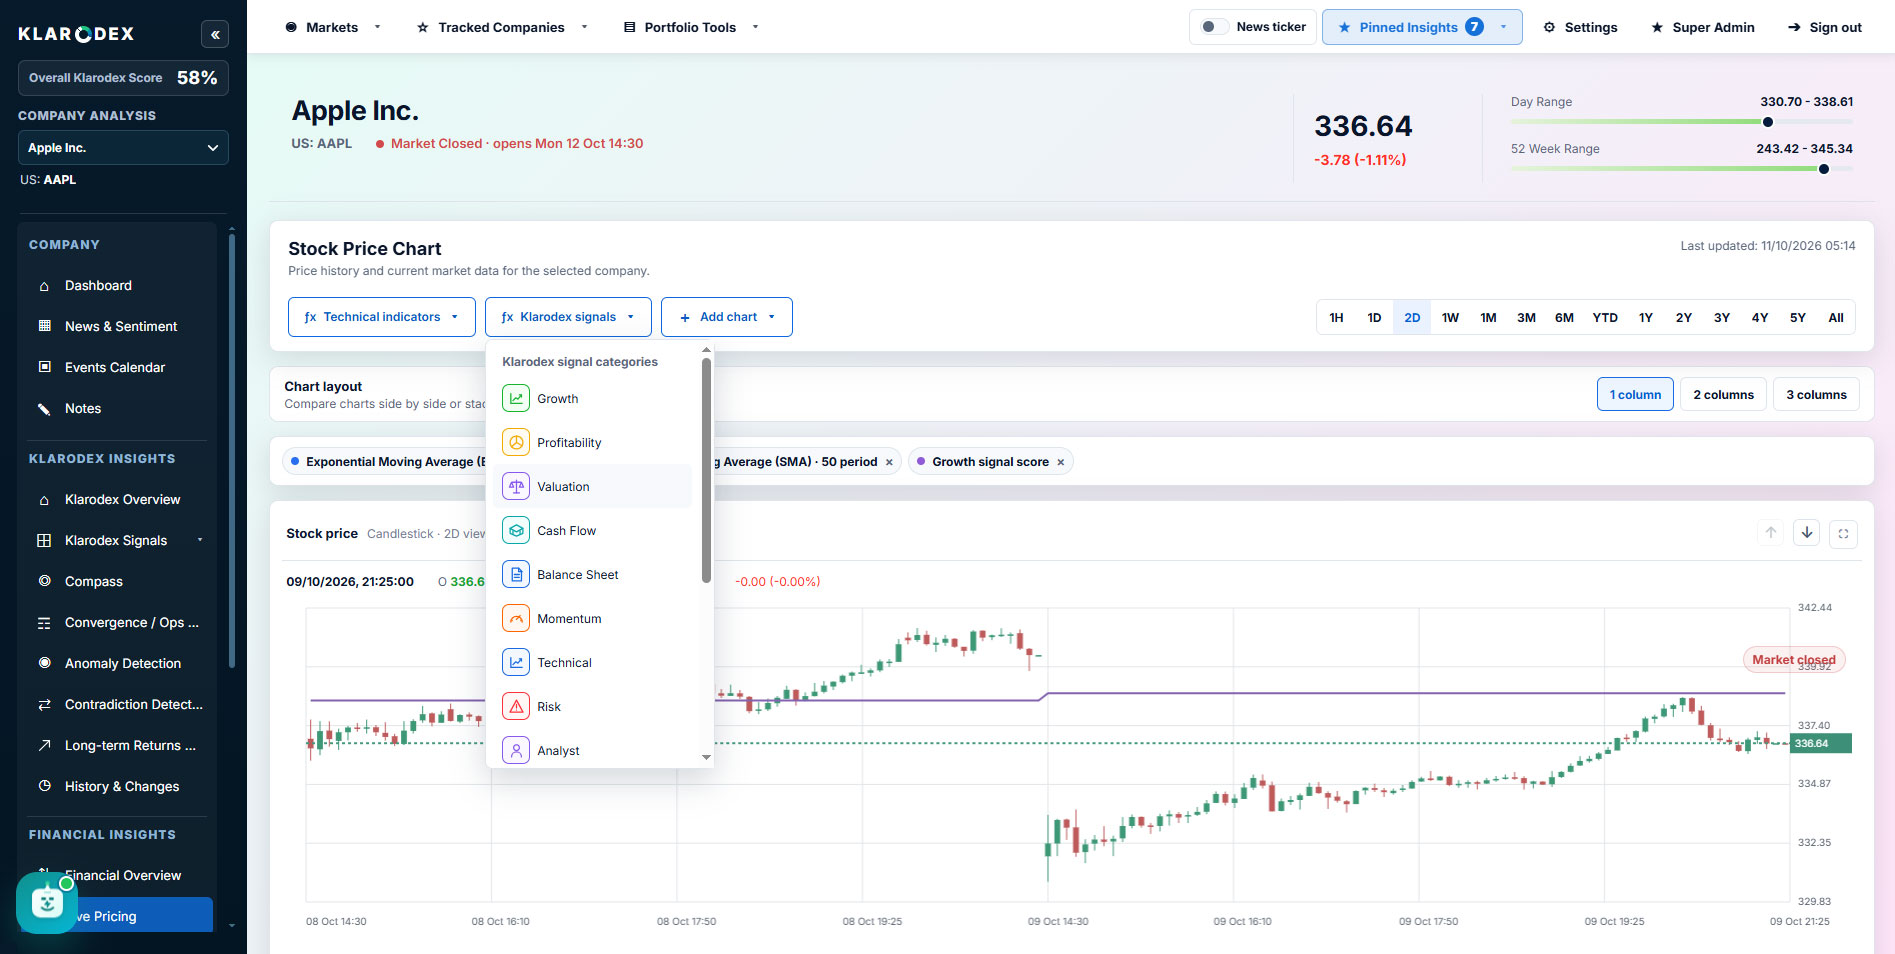Viewport: 1895px width, 954px height.
Task: Remove SMA 50 period chip
Action: [x=889, y=462]
